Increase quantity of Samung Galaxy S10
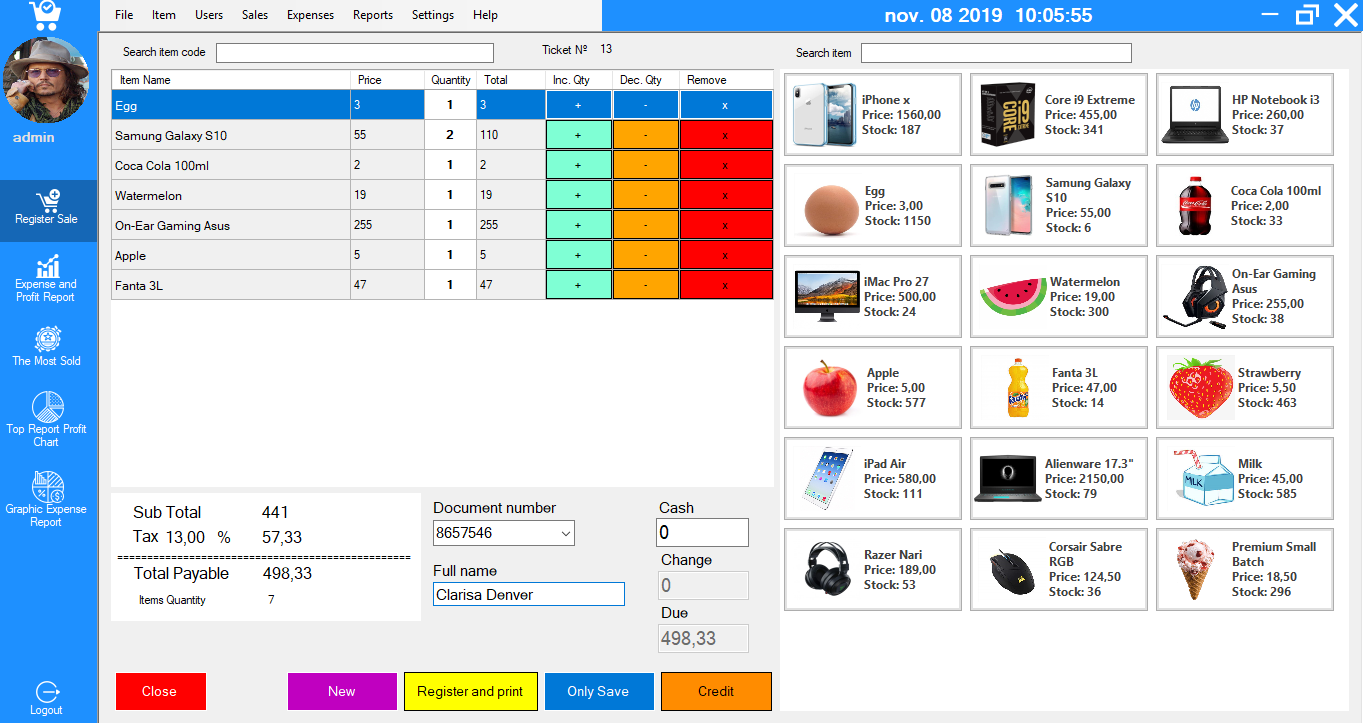The width and height of the screenshot is (1363, 723). point(578,135)
